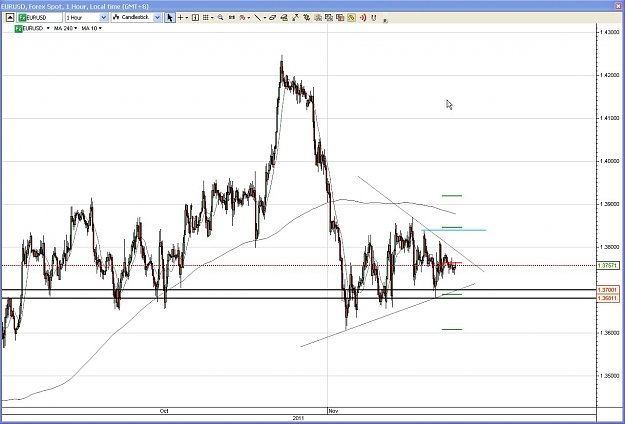Open the EURUSD legend series dropdown
The width and height of the screenshot is (625, 424).
click(48, 28)
